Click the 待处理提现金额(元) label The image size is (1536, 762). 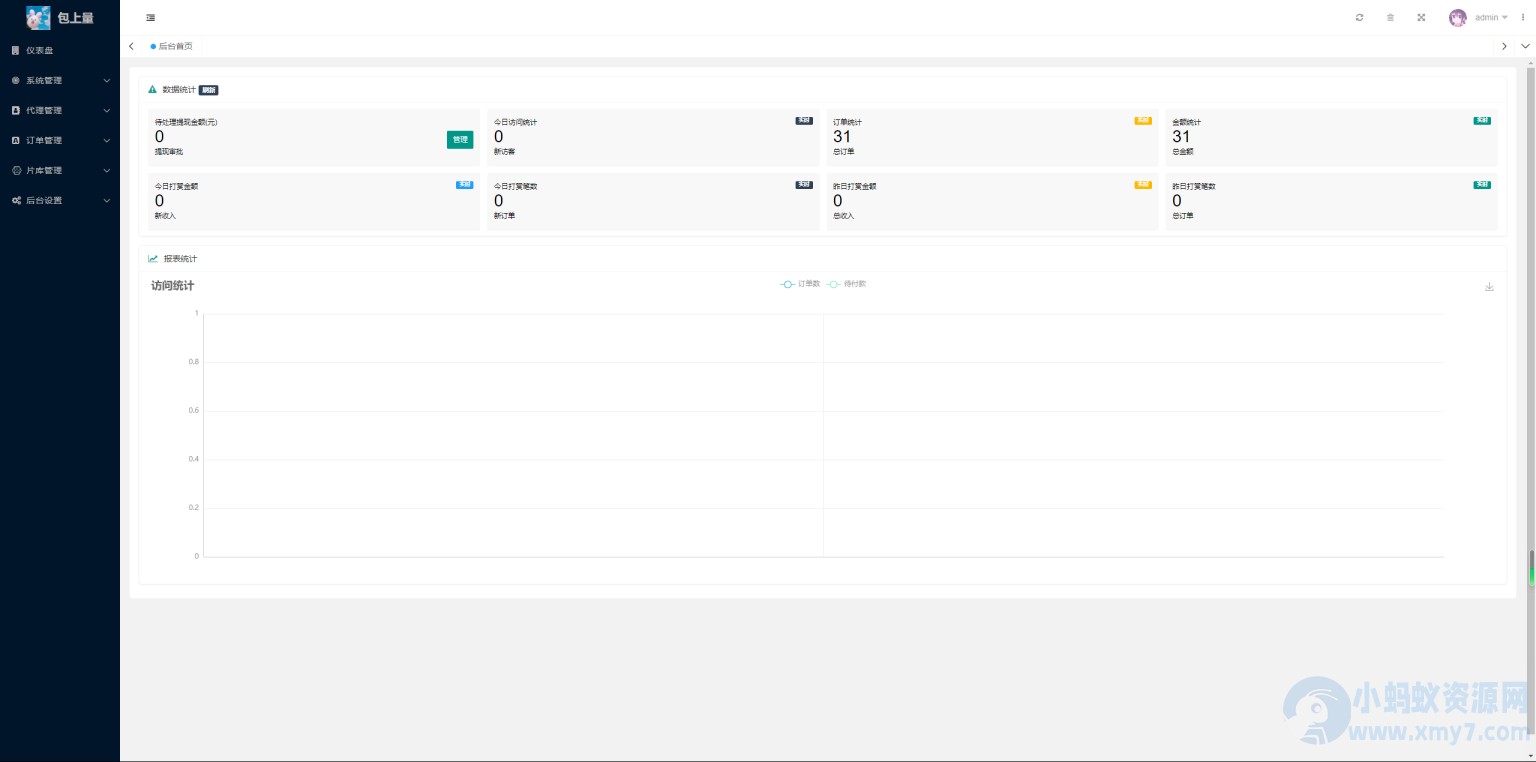tap(186, 122)
